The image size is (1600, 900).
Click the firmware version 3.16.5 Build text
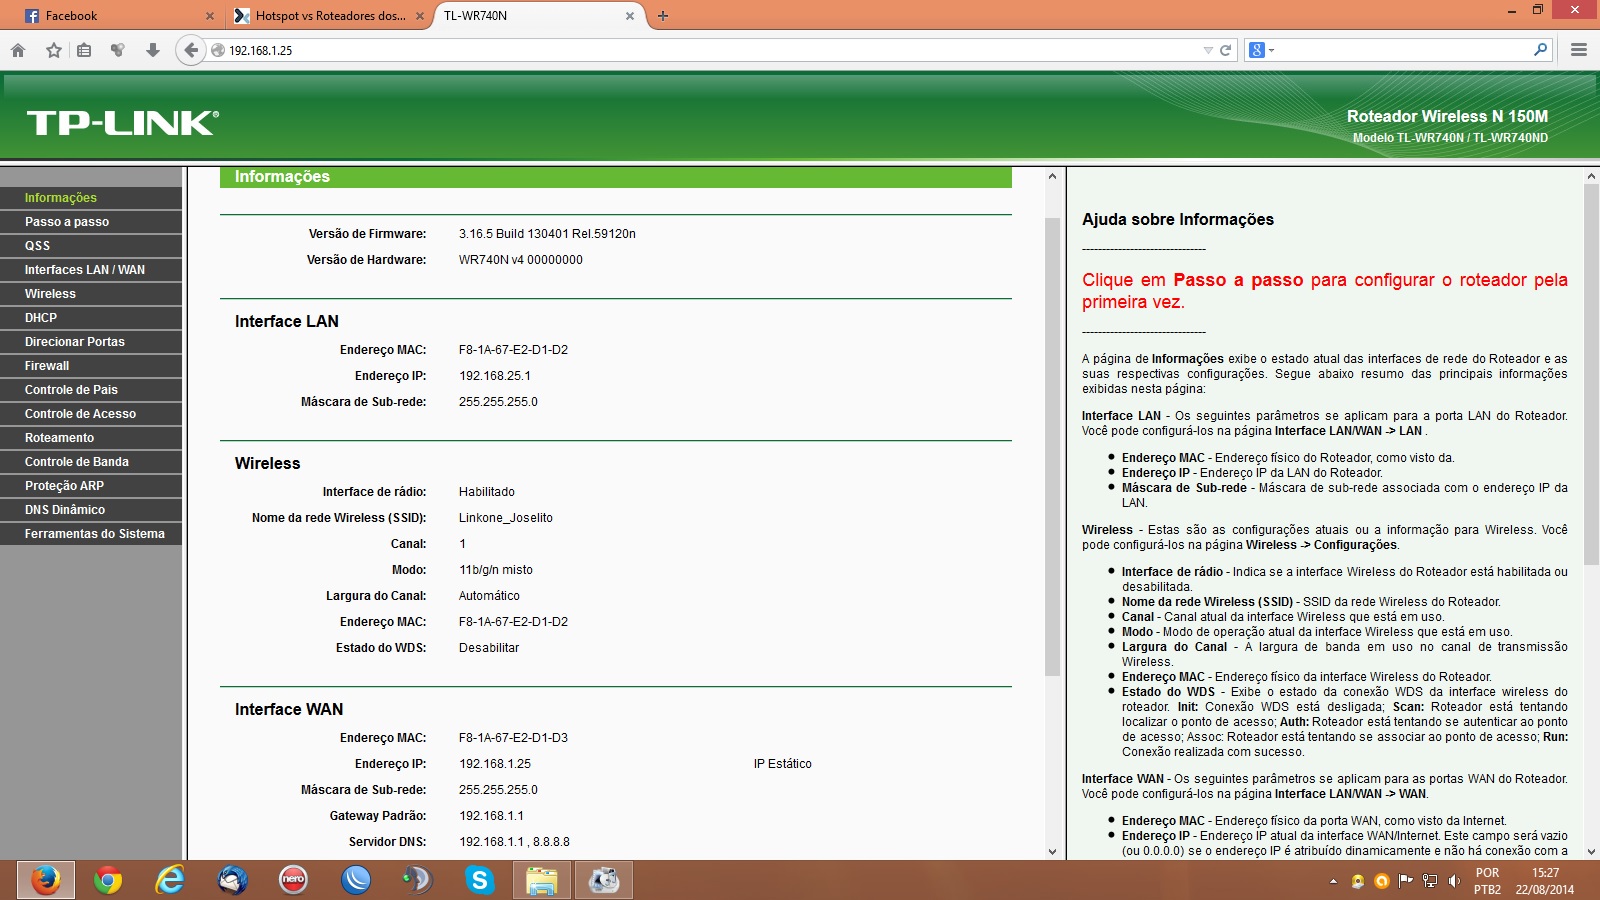(547, 234)
